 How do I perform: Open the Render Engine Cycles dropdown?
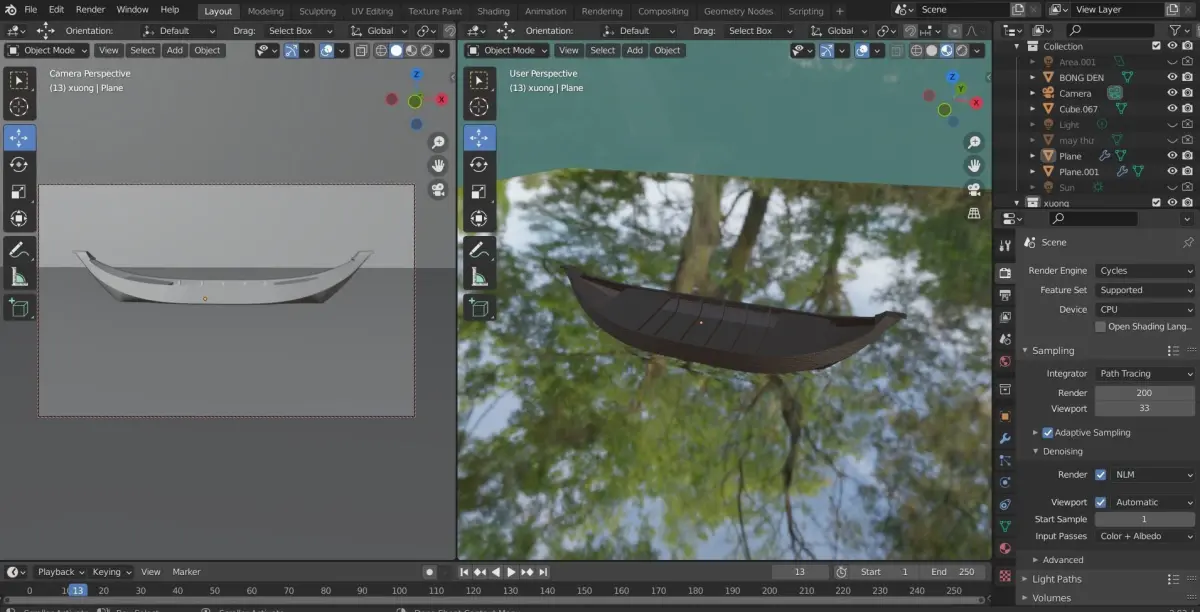tap(1145, 270)
